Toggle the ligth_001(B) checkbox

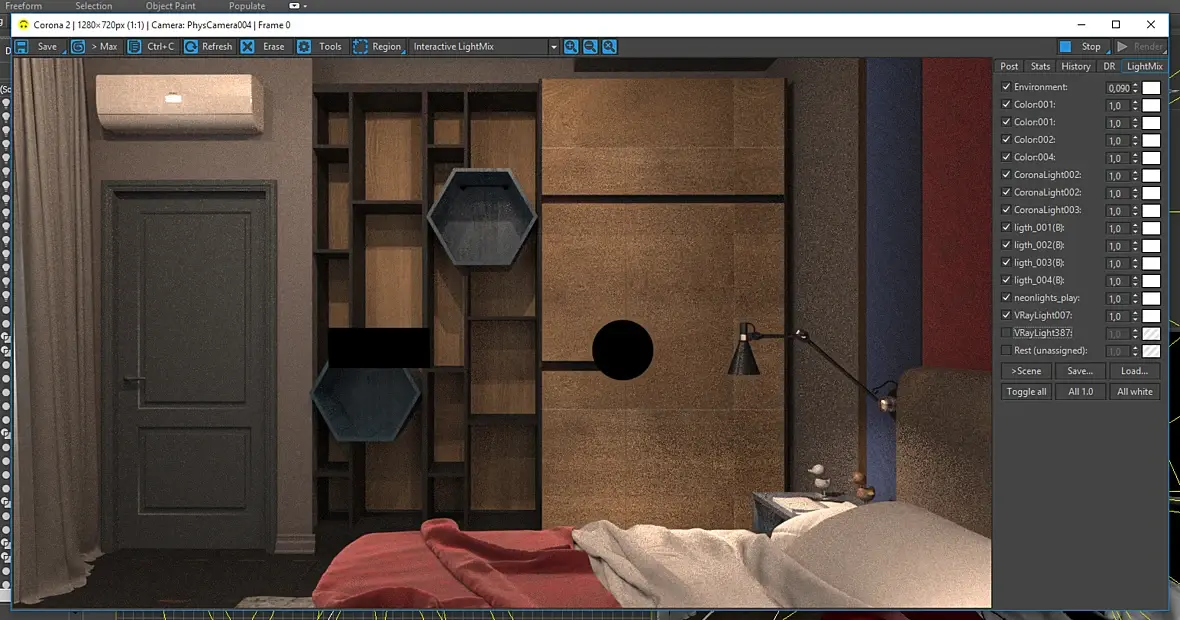[1006, 227]
